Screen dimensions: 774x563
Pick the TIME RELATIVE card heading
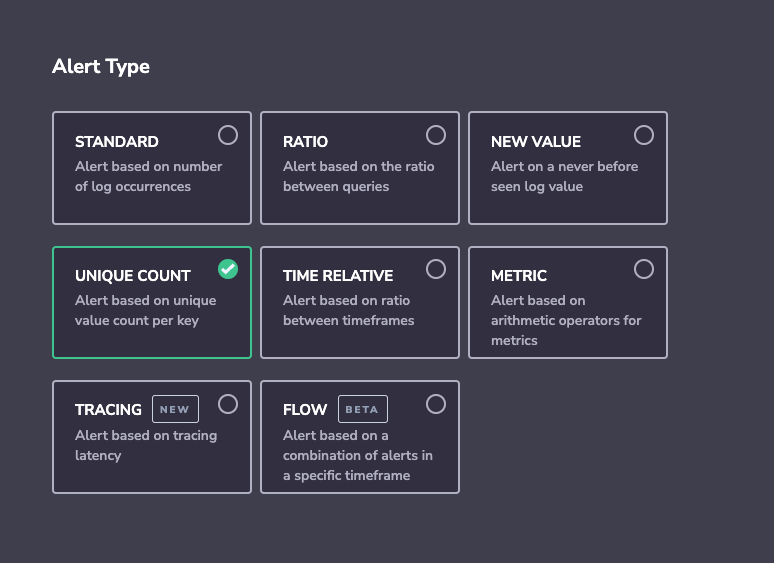coord(338,276)
